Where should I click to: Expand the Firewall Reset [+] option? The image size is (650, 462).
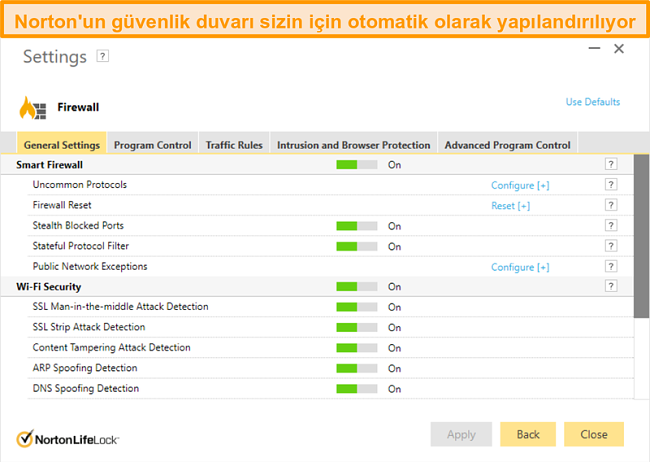[510, 206]
